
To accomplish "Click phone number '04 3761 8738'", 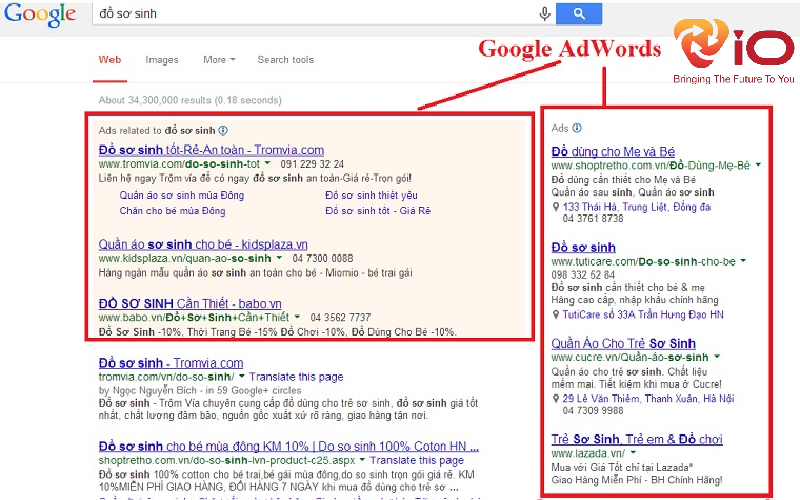I will pyautogui.click(x=593, y=218).
